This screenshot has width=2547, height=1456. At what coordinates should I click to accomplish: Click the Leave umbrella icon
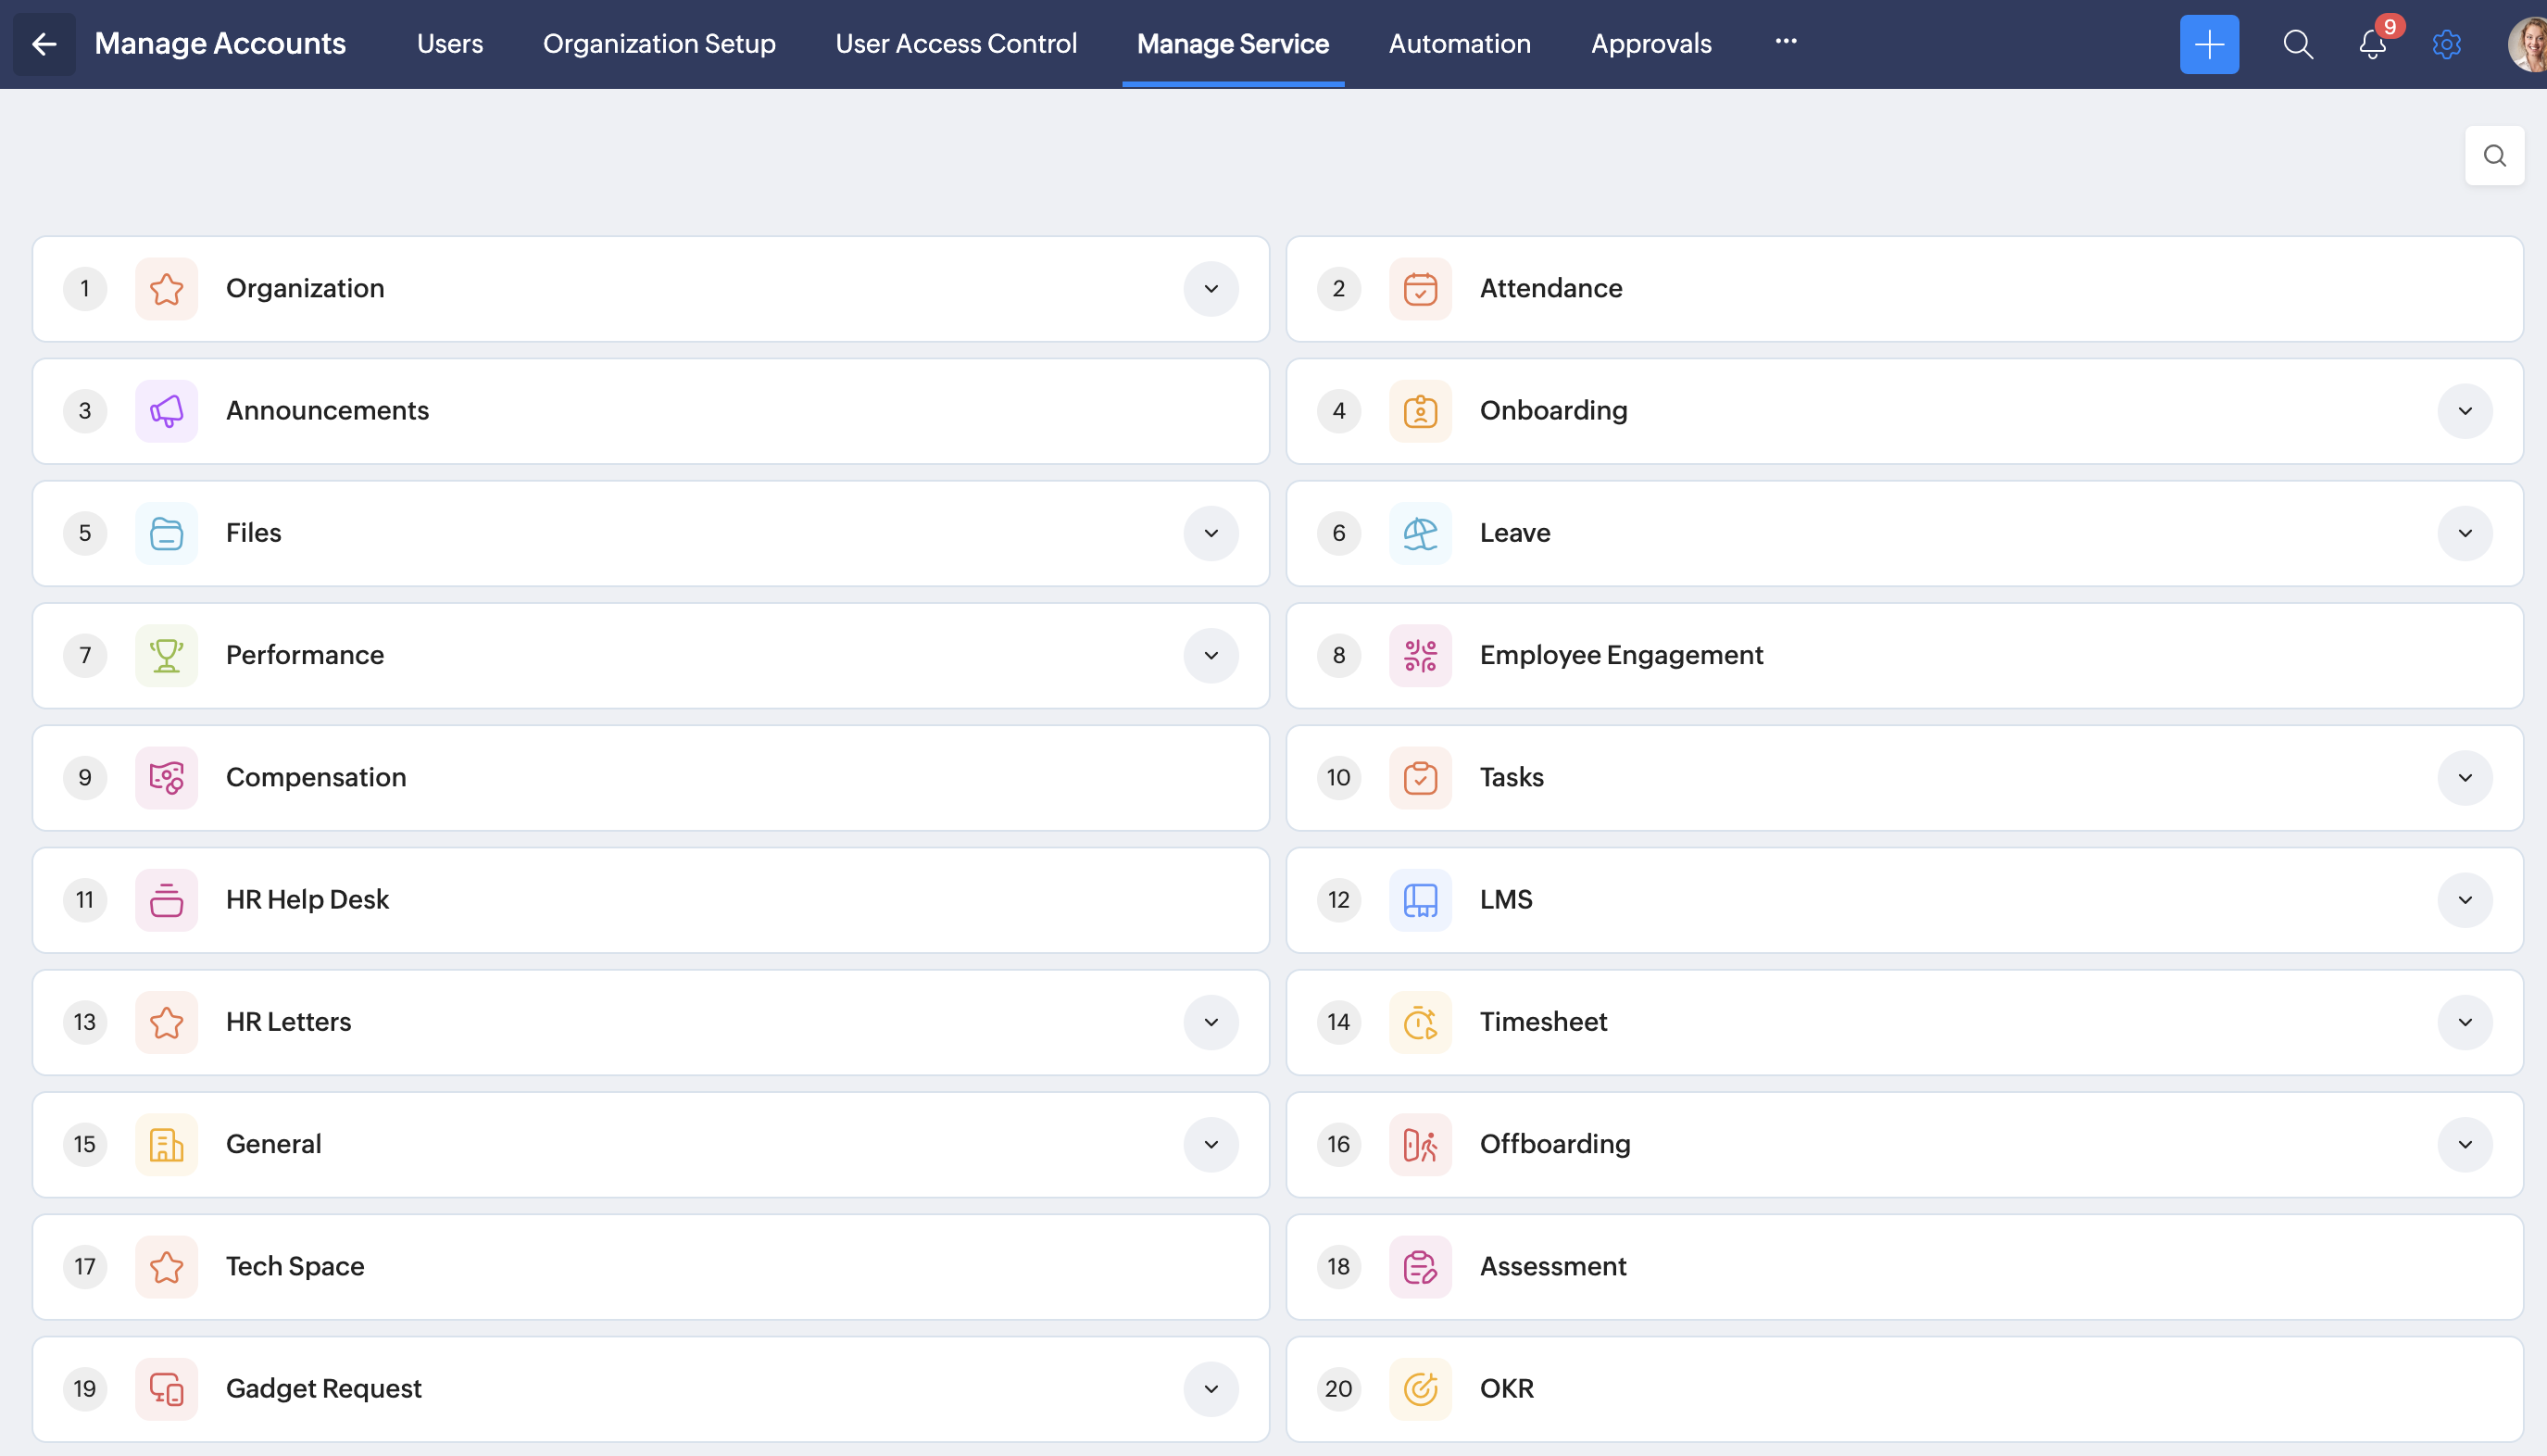(x=1419, y=533)
